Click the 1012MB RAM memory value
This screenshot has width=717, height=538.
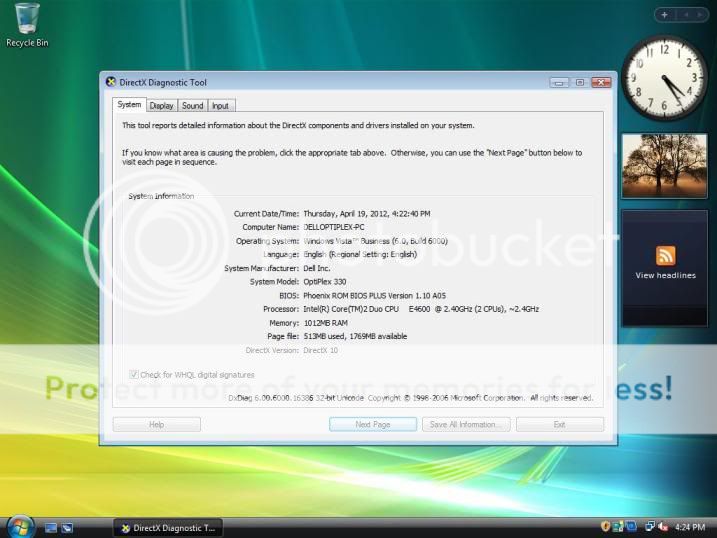(326, 323)
